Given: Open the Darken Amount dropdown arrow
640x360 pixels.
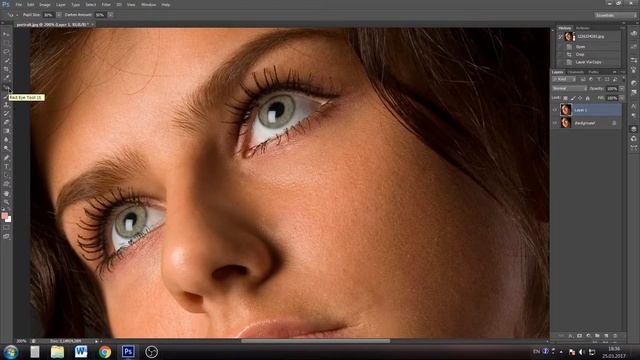Looking at the screenshot, I should pos(110,15).
